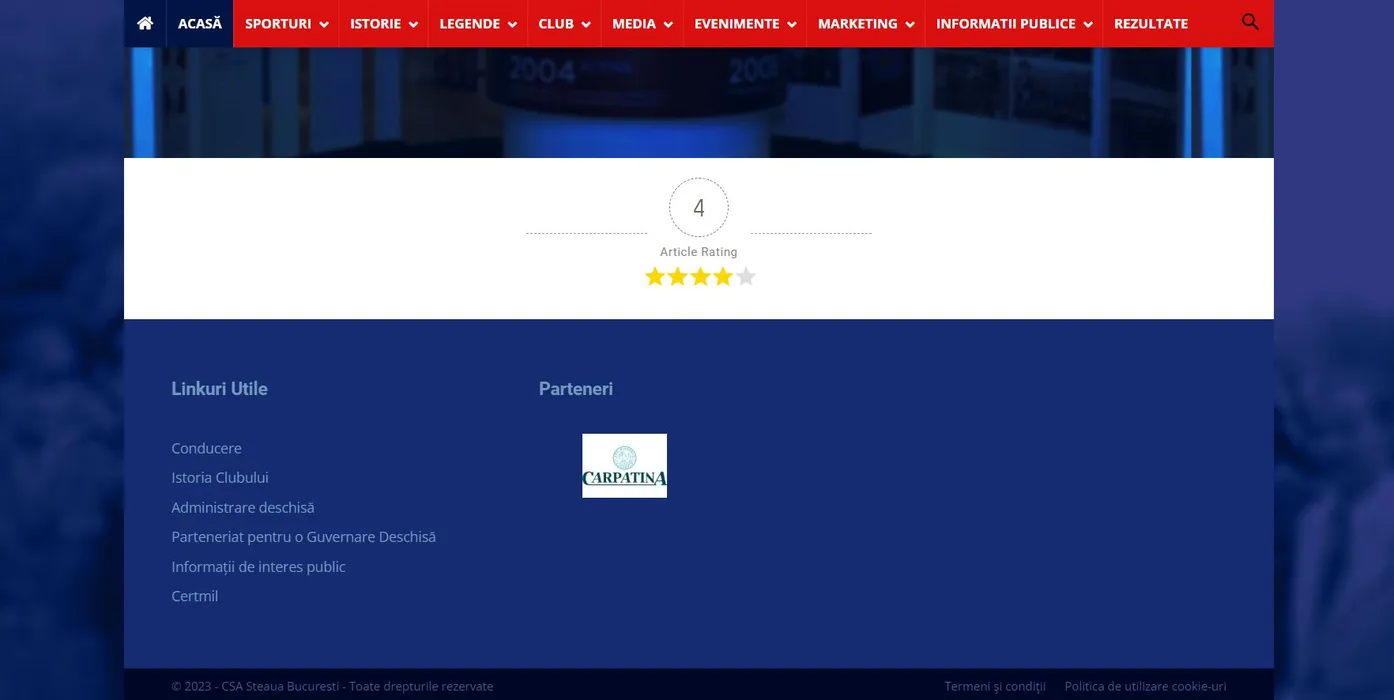Open the search magnifier icon
The image size is (1394, 700).
(1249, 22)
